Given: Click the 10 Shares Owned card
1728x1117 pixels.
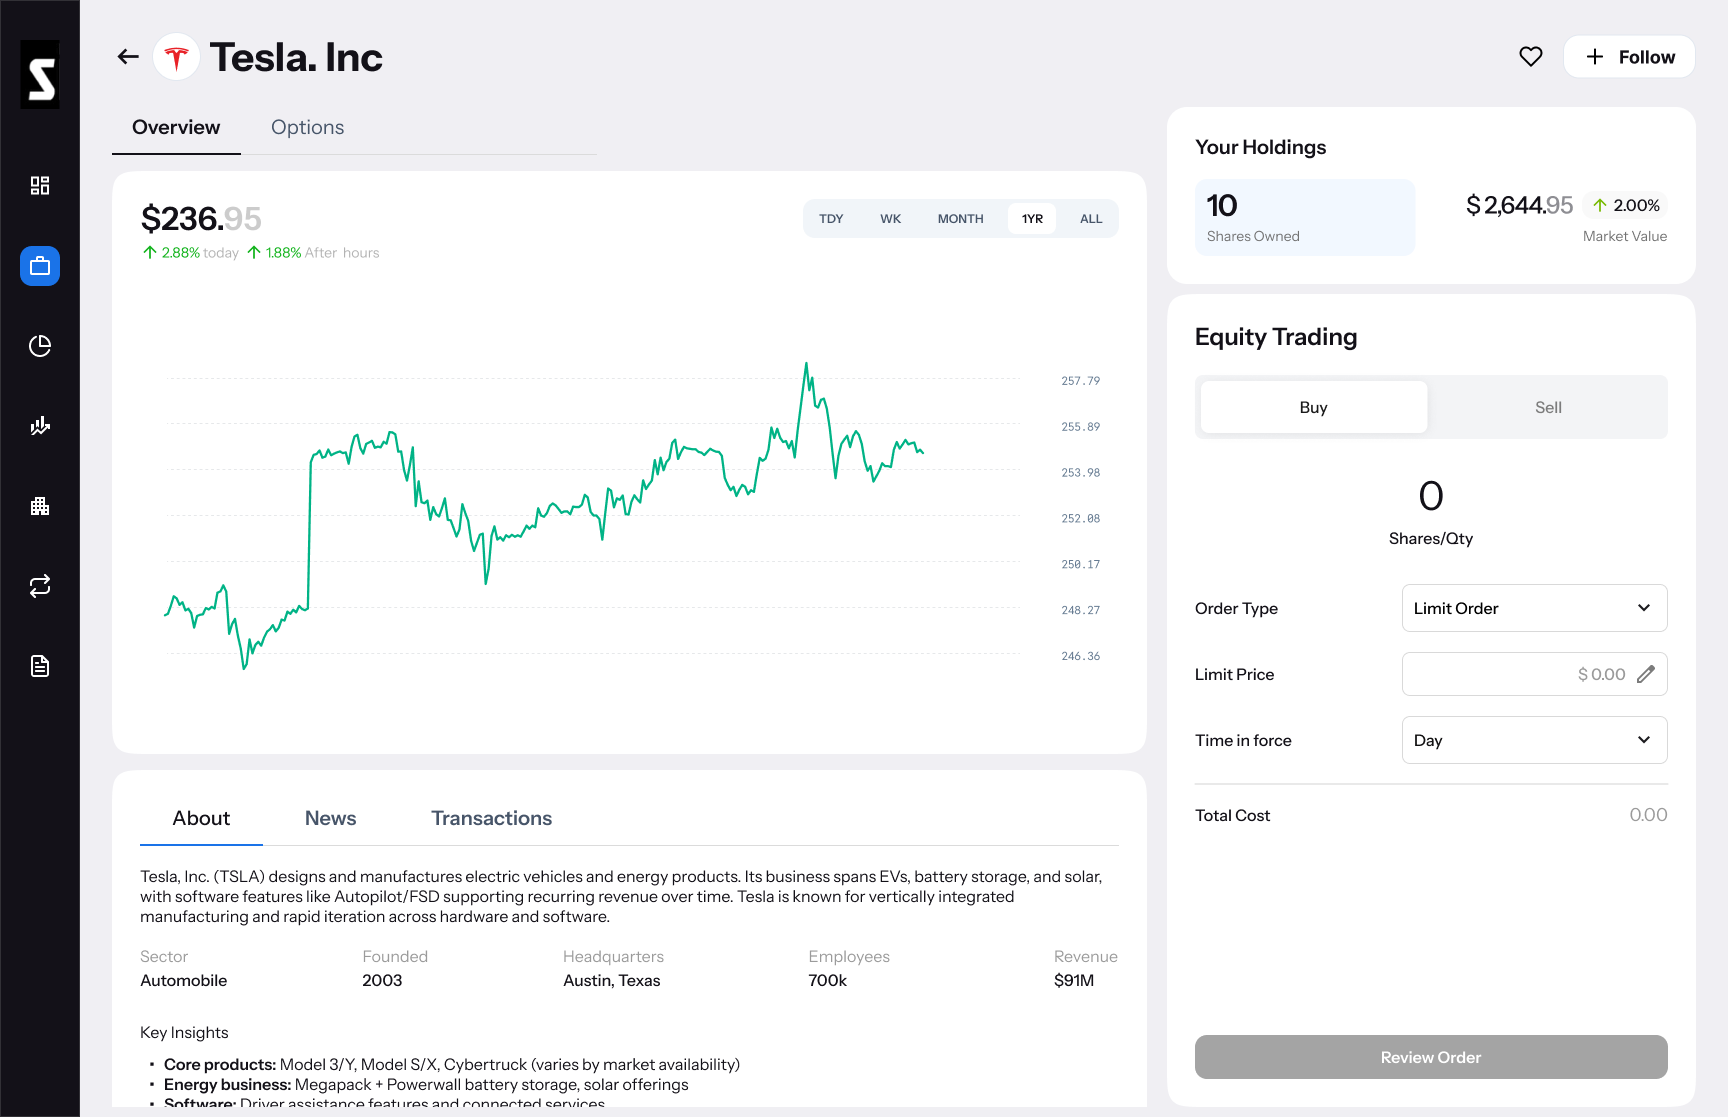Looking at the screenshot, I should tap(1305, 218).
